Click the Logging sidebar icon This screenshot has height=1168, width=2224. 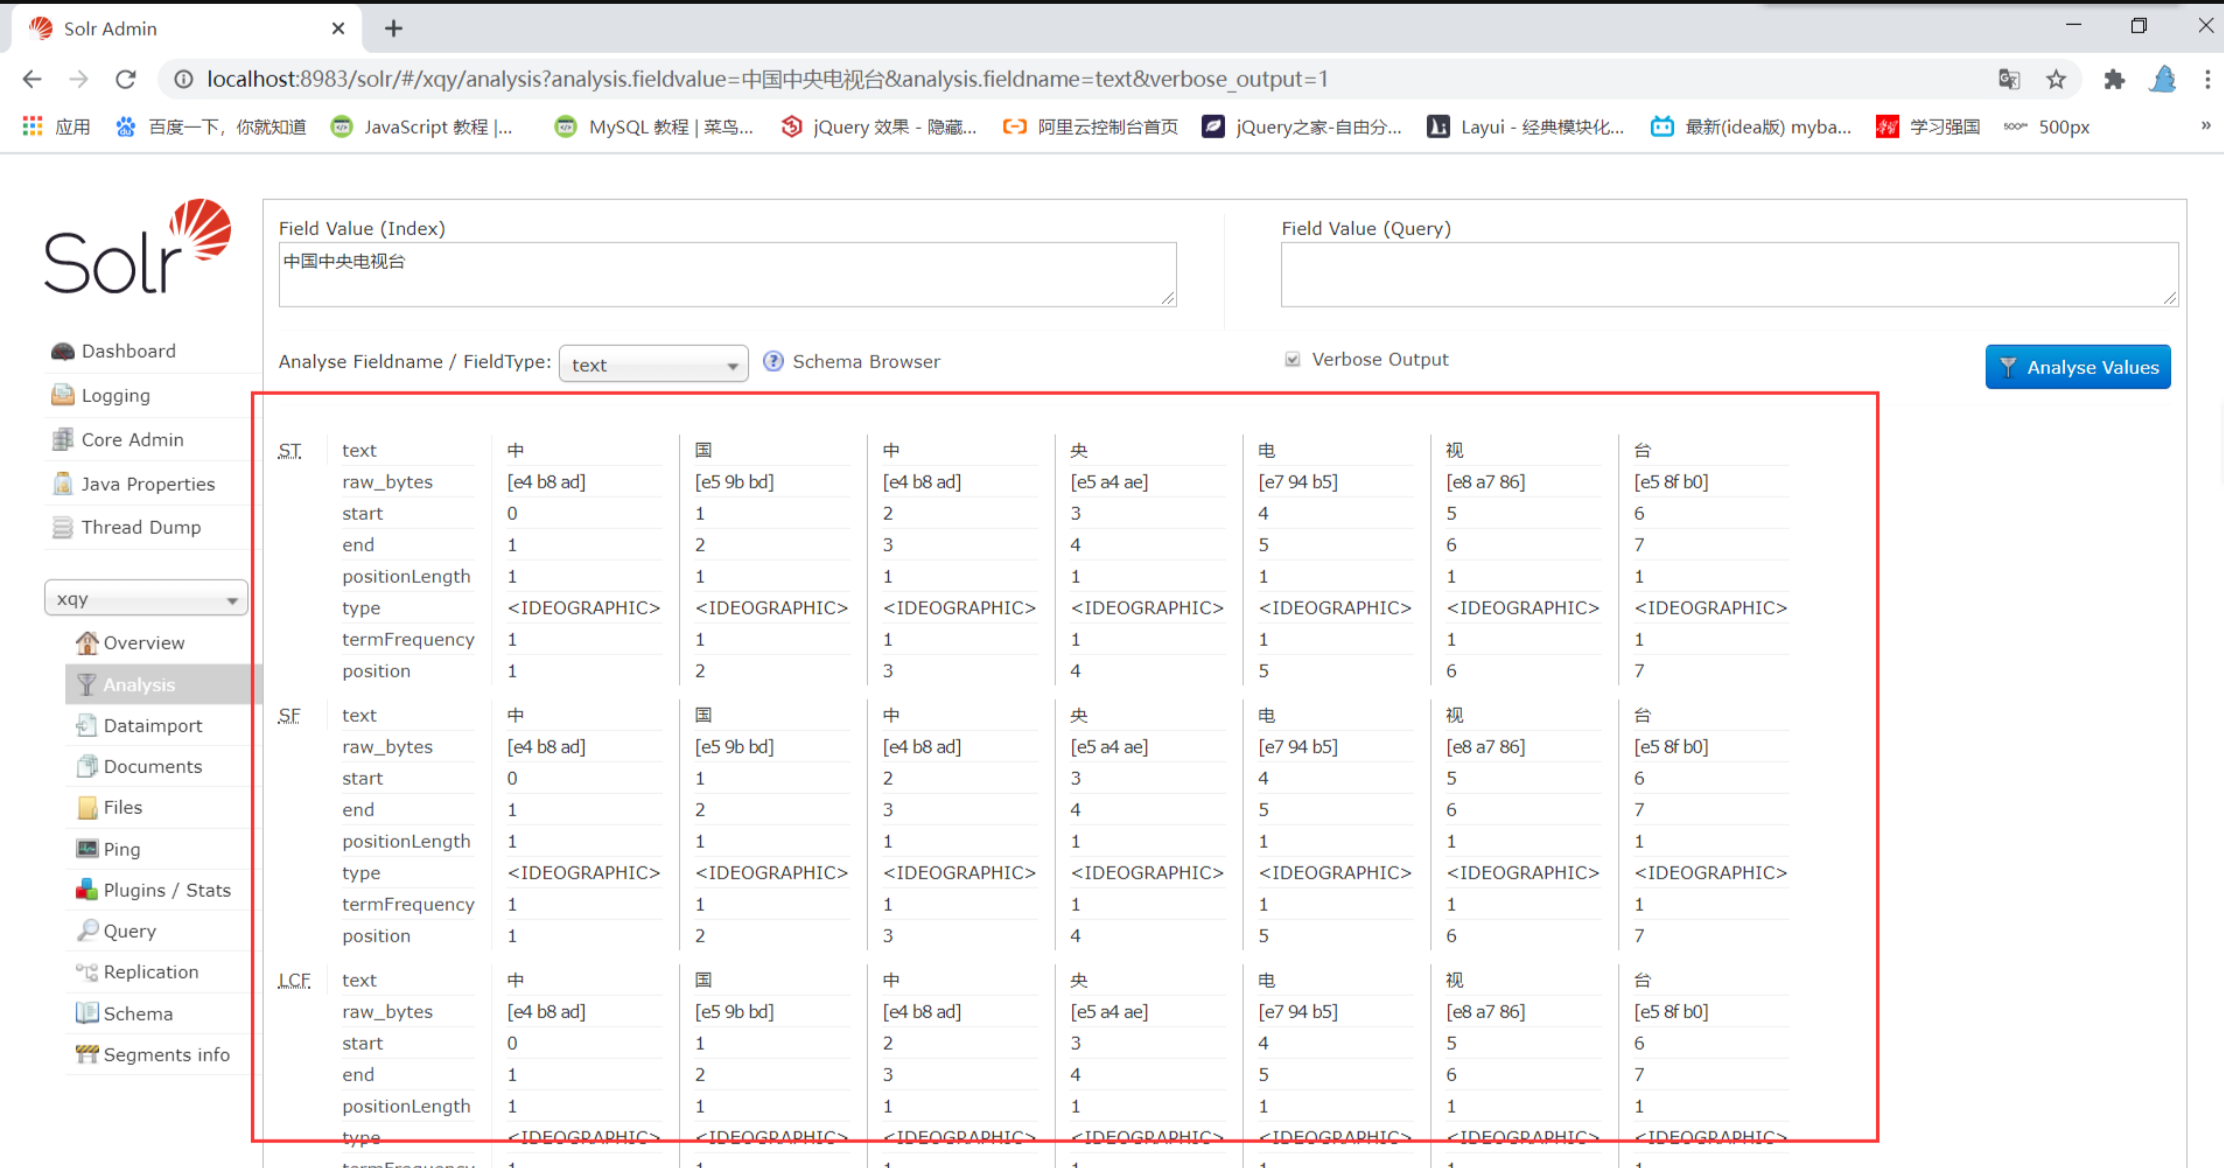tap(63, 395)
